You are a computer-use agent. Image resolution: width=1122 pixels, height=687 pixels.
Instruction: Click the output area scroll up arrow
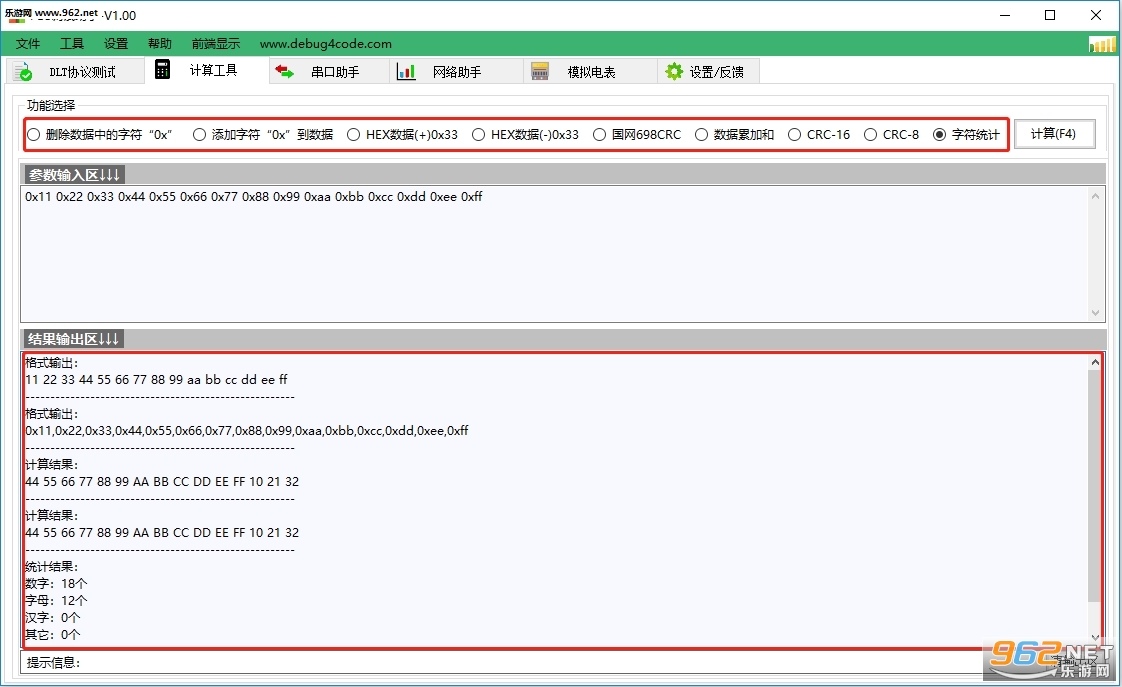pyautogui.click(x=1095, y=362)
